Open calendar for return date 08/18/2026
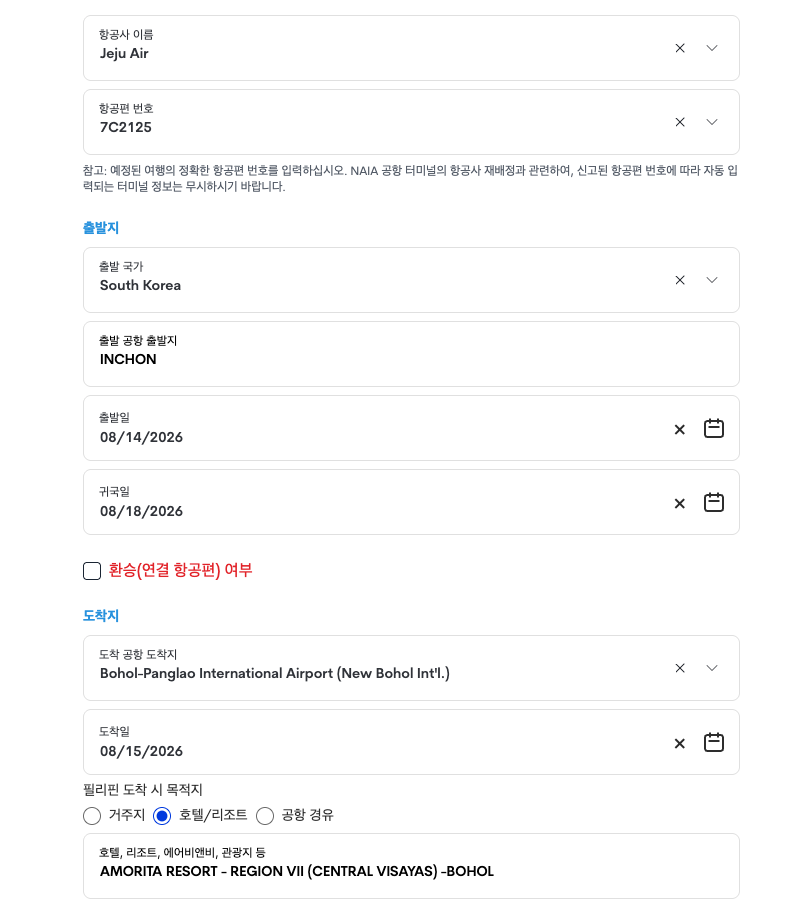This screenshot has height=910, width=798. point(713,502)
